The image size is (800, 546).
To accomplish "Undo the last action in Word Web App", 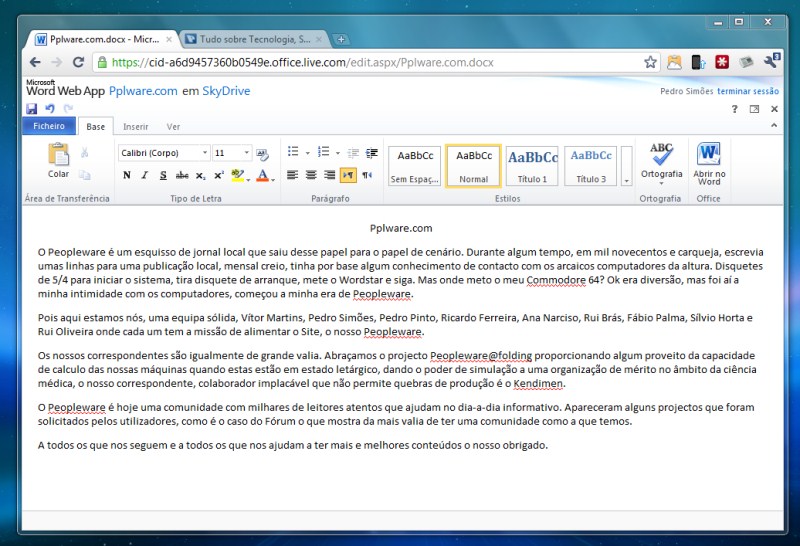I will click(x=49, y=108).
